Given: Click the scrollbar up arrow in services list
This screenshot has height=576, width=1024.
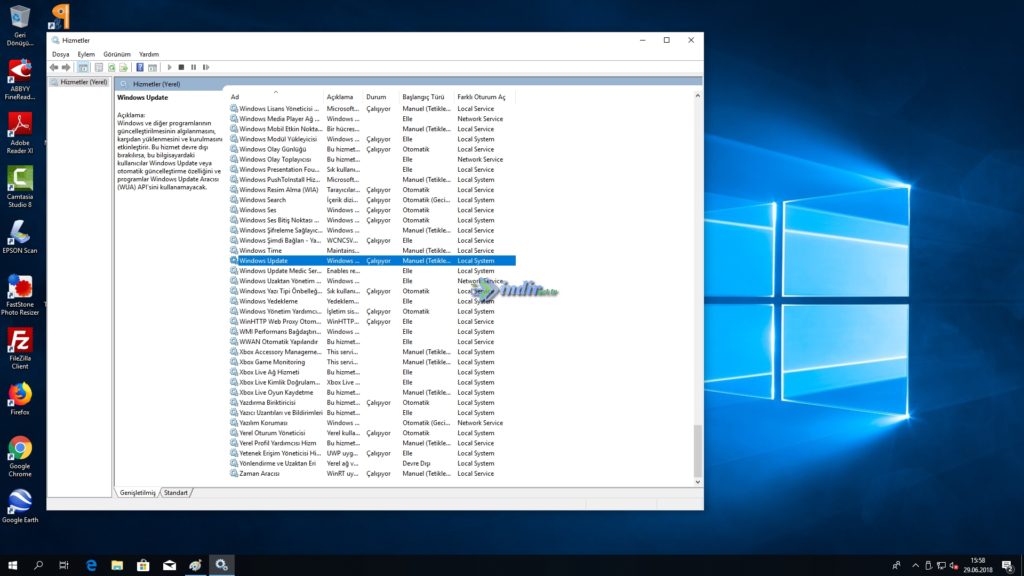Looking at the screenshot, I should coord(697,96).
